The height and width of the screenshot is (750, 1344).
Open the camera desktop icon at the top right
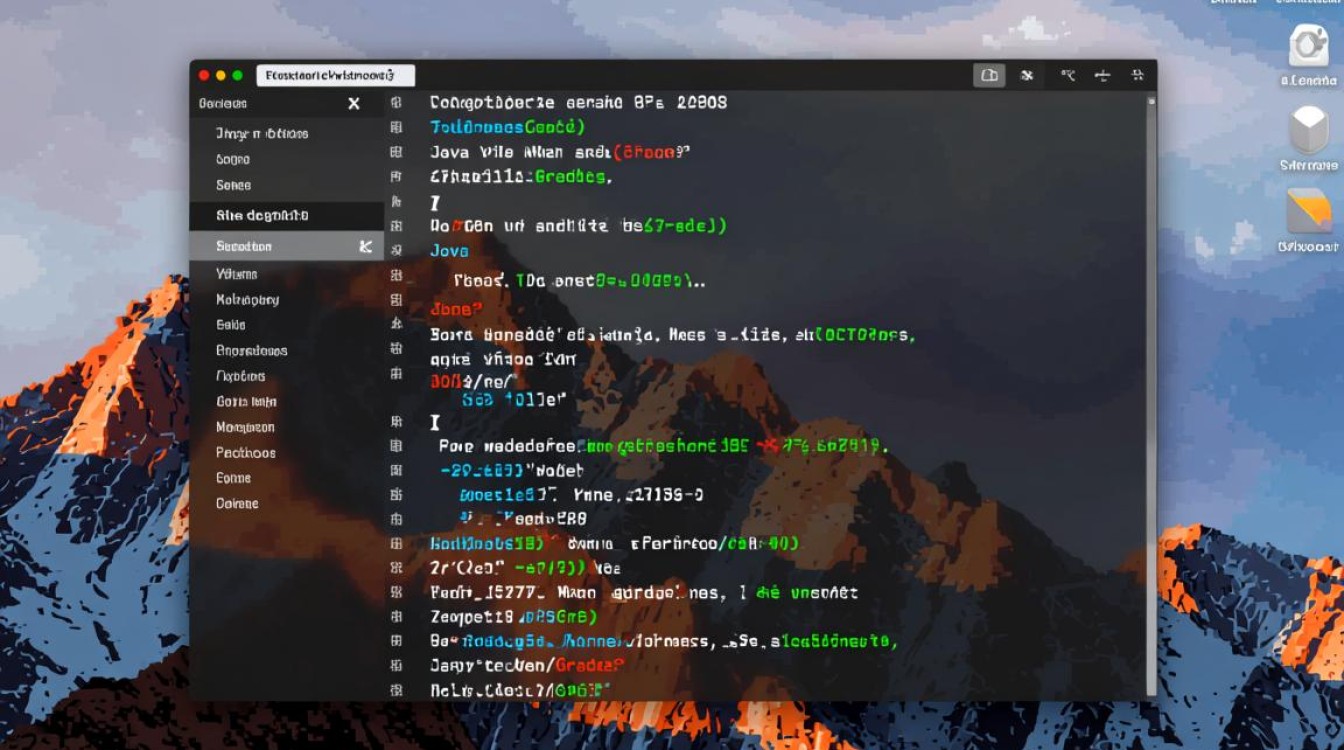point(1308,46)
